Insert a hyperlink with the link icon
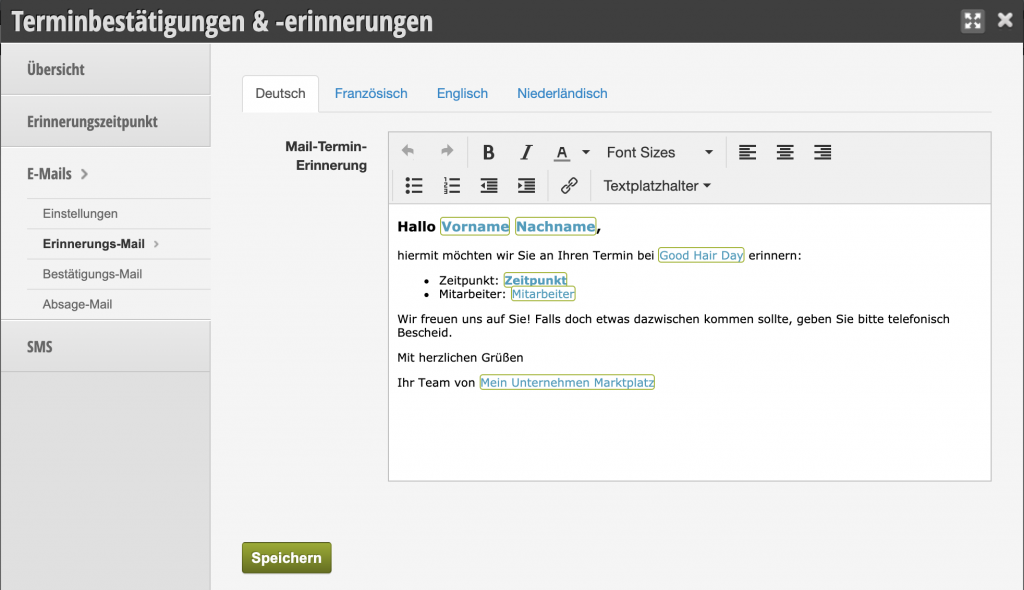This screenshot has width=1024, height=590. coord(569,185)
